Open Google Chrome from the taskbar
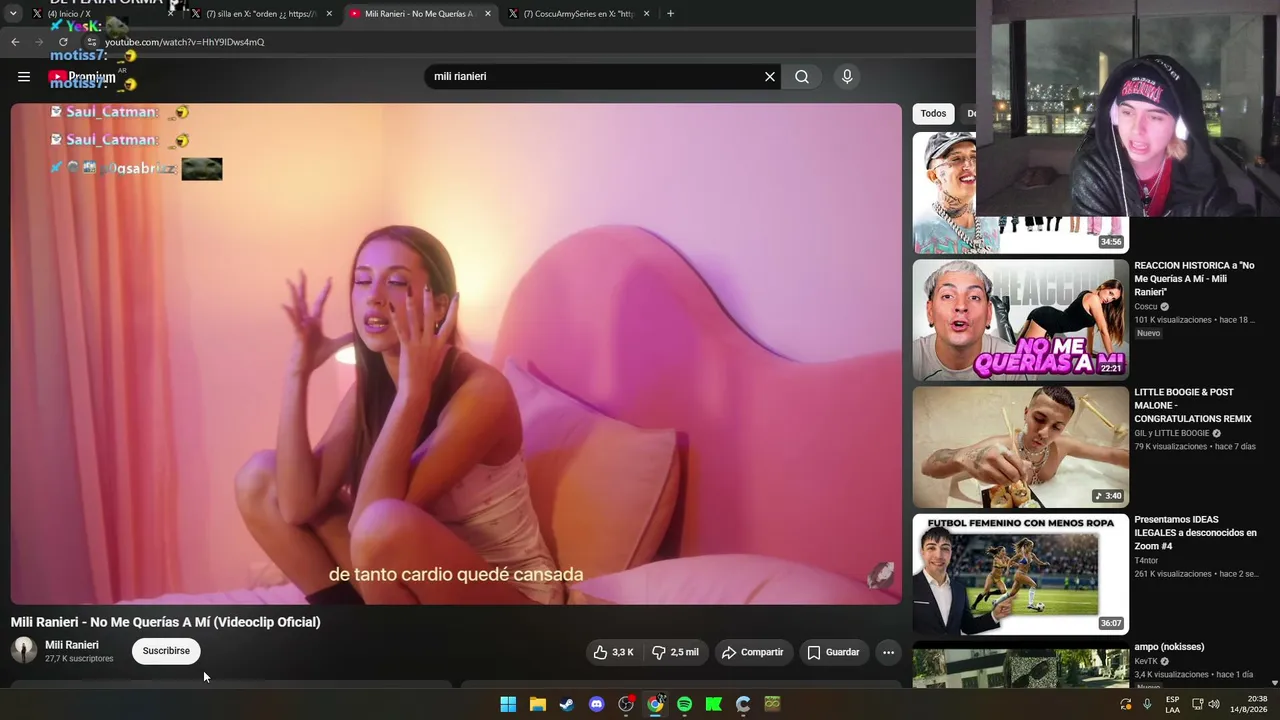The height and width of the screenshot is (720, 1280). [655, 704]
